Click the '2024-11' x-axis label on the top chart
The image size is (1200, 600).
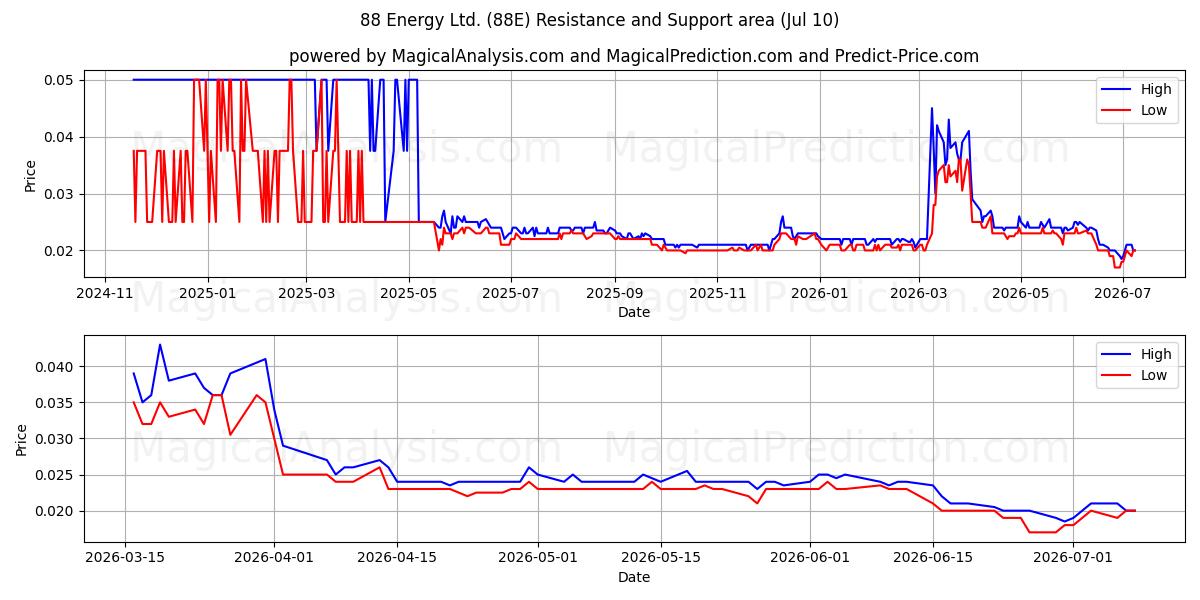coord(106,294)
